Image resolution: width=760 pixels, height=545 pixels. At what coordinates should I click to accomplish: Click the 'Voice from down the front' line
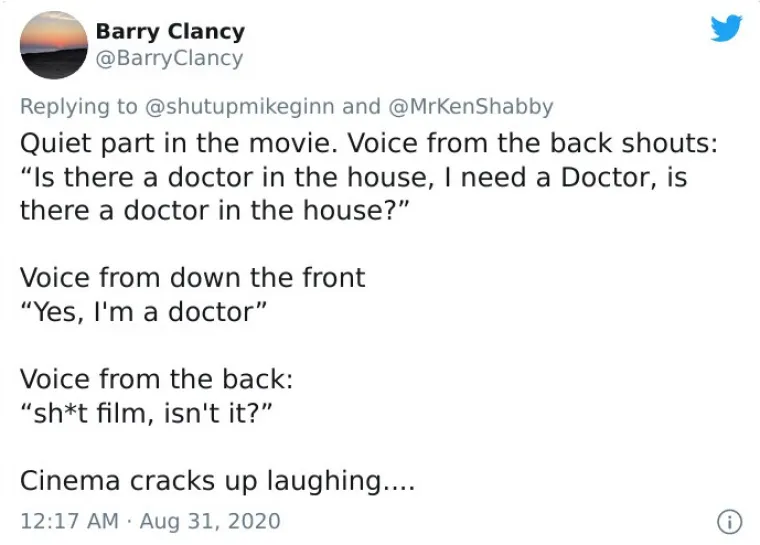tap(192, 278)
